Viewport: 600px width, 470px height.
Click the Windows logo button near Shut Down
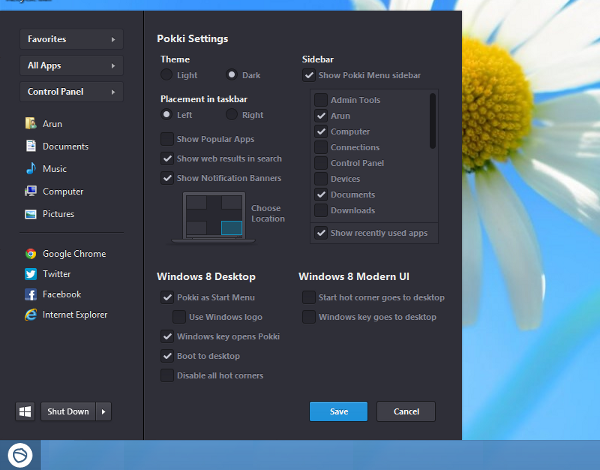point(25,411)
